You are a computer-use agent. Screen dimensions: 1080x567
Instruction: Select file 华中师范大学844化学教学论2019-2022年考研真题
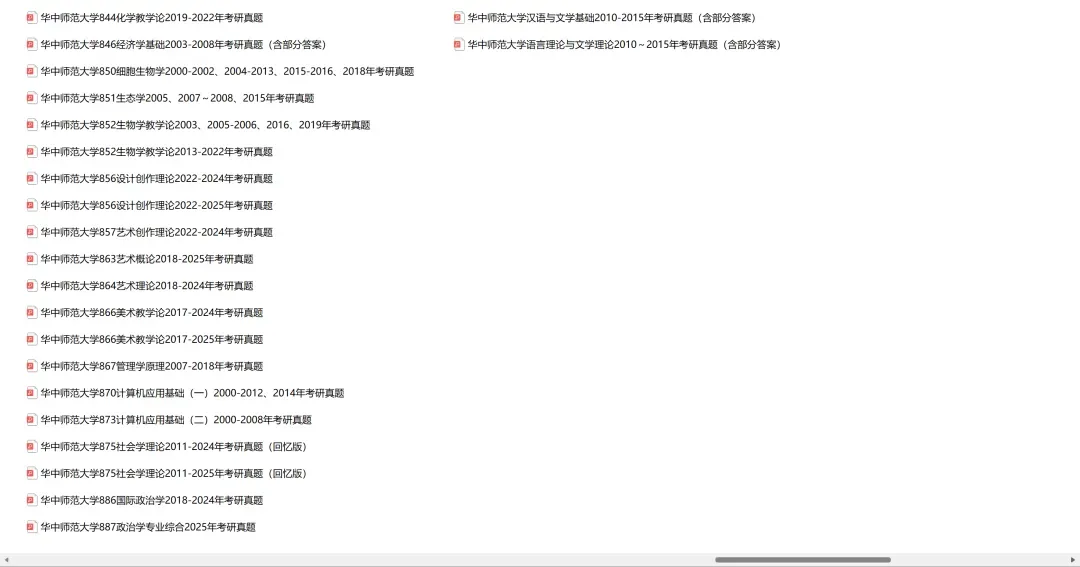click(152, 18)
